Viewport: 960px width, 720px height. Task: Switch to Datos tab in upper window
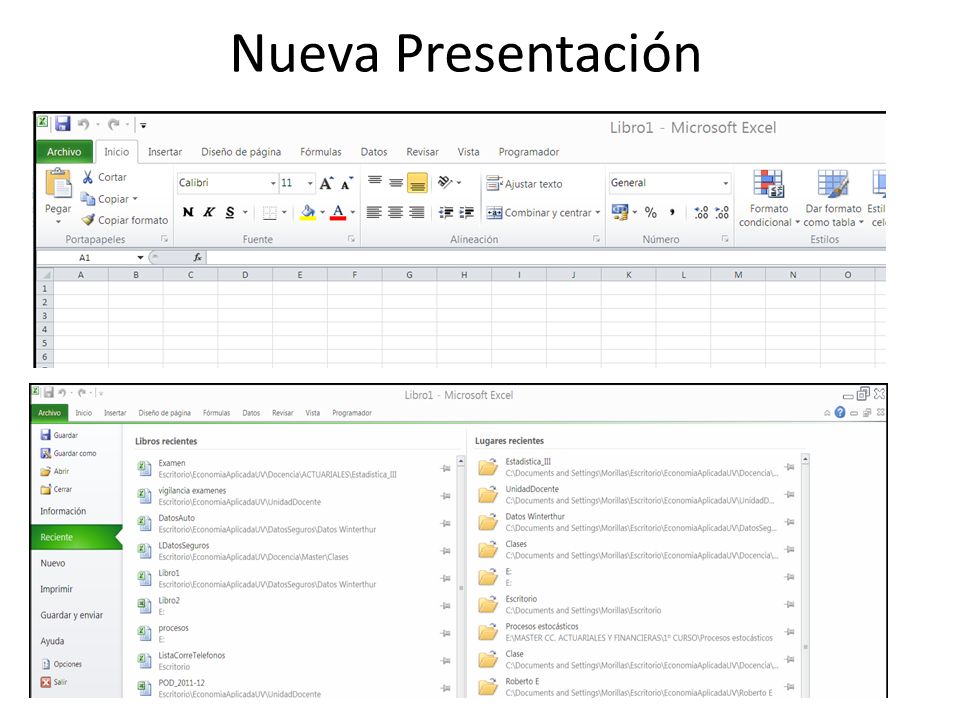(x=373, y=152)
